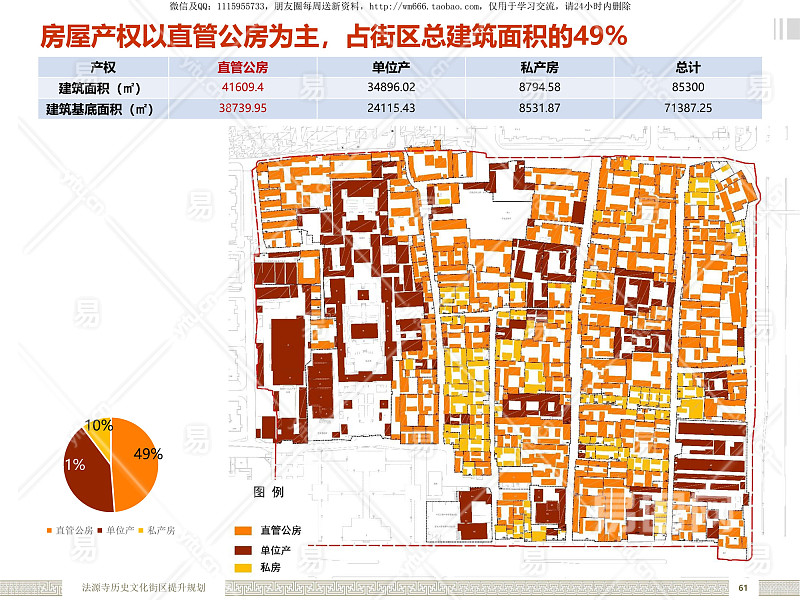
Task: Select the 产权 table header cell
Action: coord(103,67)
